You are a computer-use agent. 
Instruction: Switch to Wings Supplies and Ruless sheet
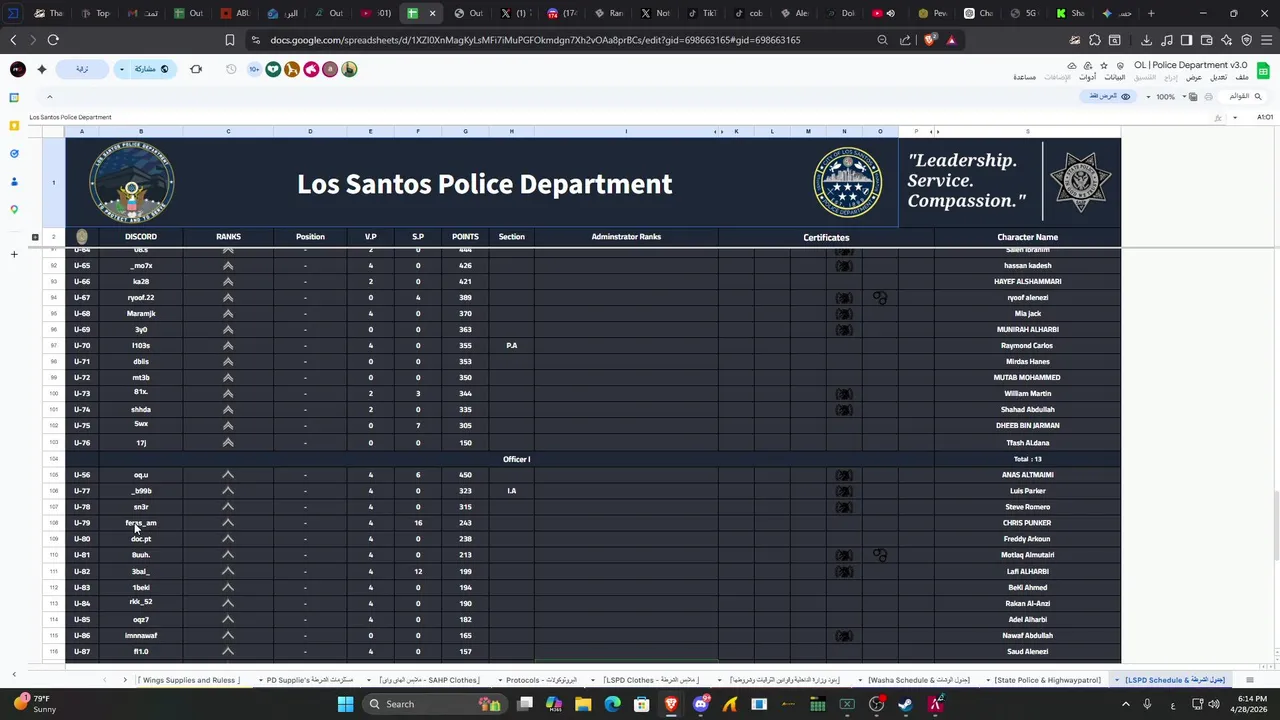tap(189, 680)
